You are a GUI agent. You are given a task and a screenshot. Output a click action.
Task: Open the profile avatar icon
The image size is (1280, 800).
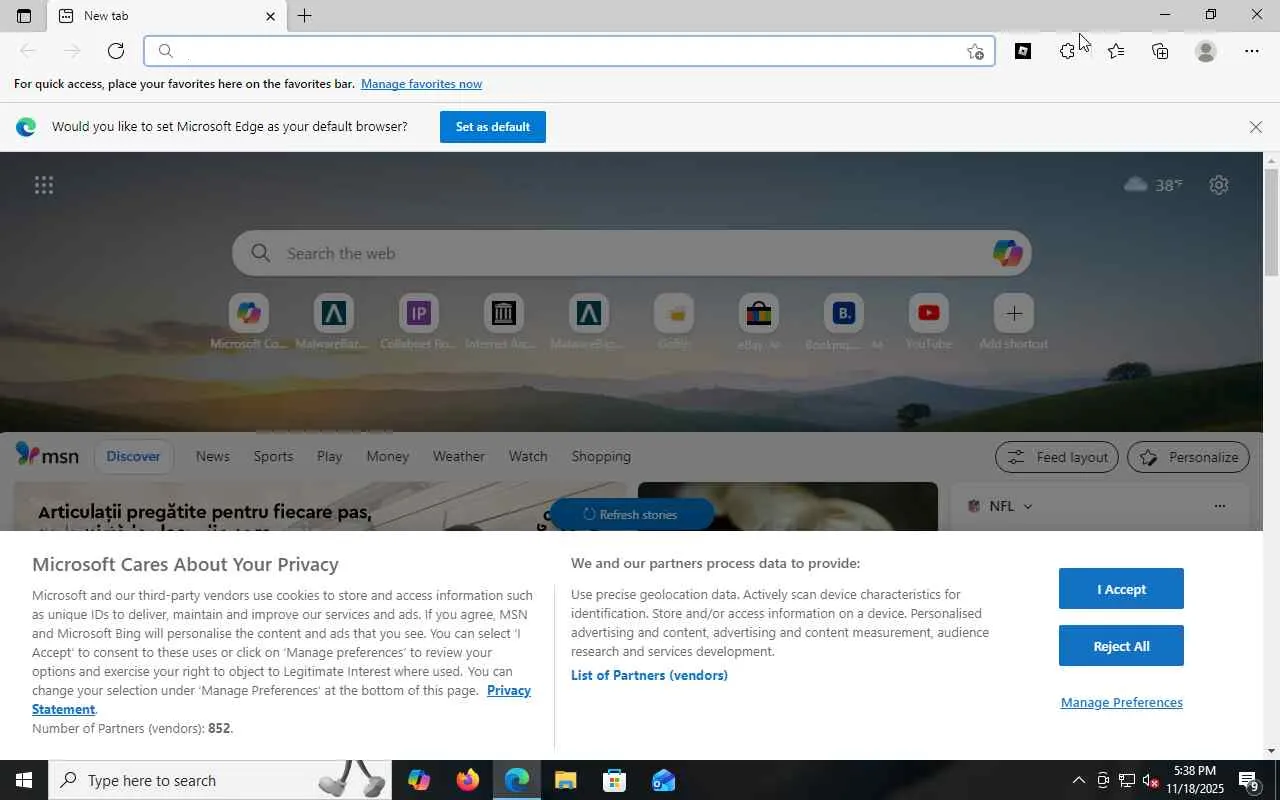[1206, 51]
